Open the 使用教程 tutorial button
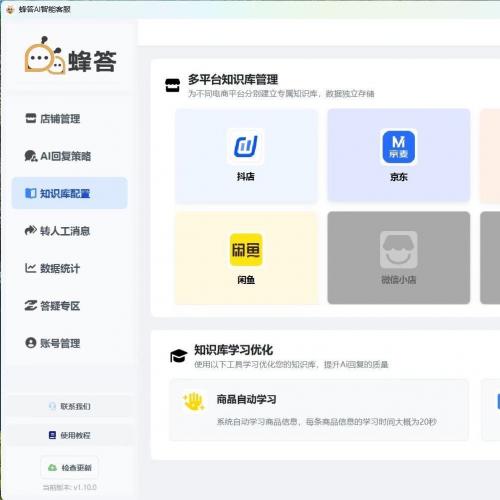 [70, 435]
